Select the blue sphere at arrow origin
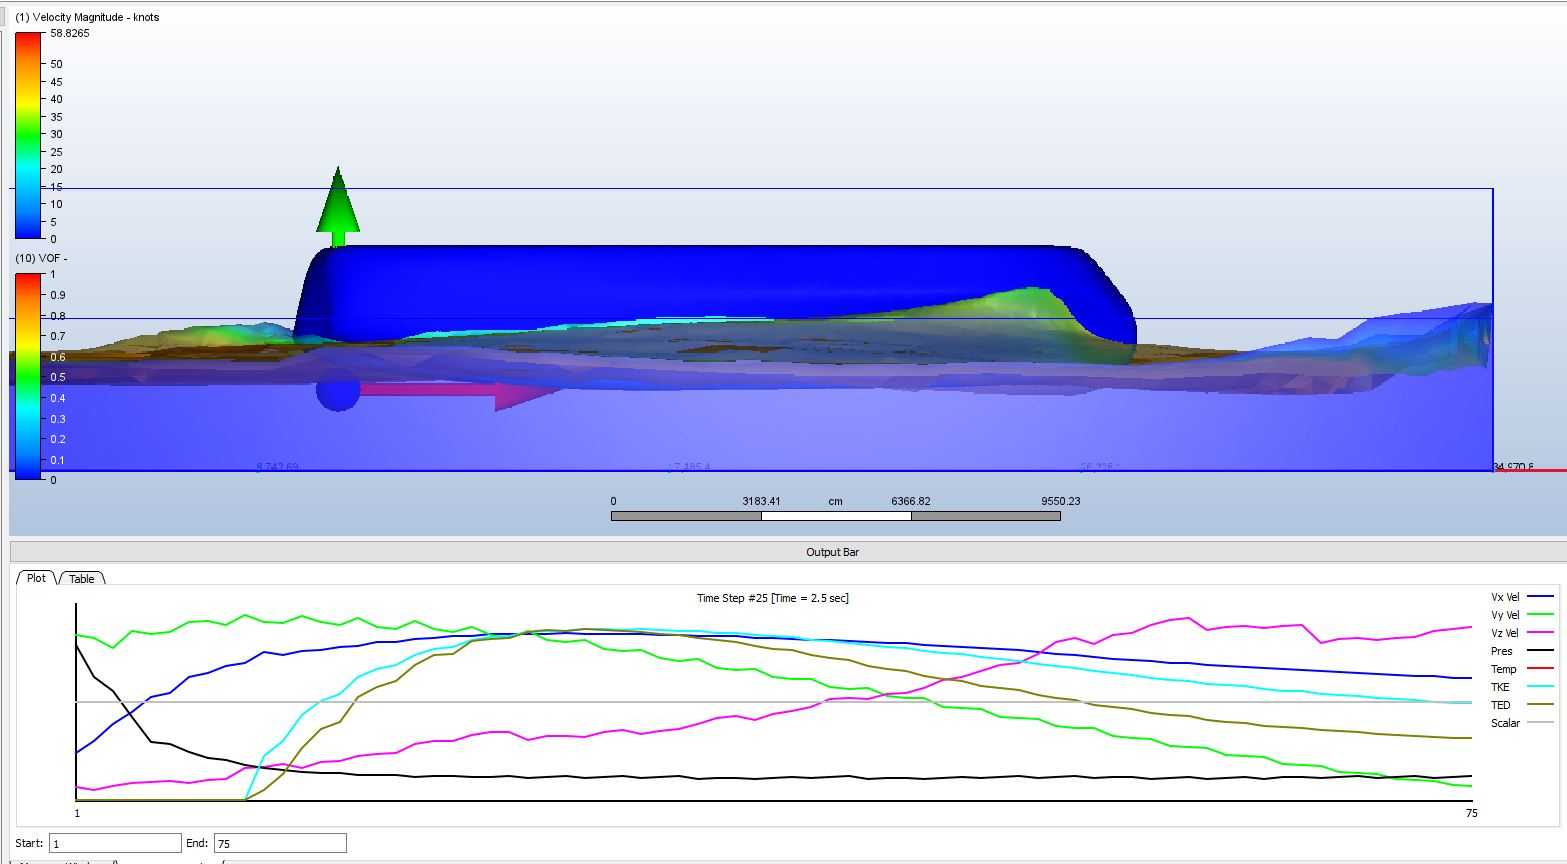This screenshot has width=1567, height=864. pos(338,391)
